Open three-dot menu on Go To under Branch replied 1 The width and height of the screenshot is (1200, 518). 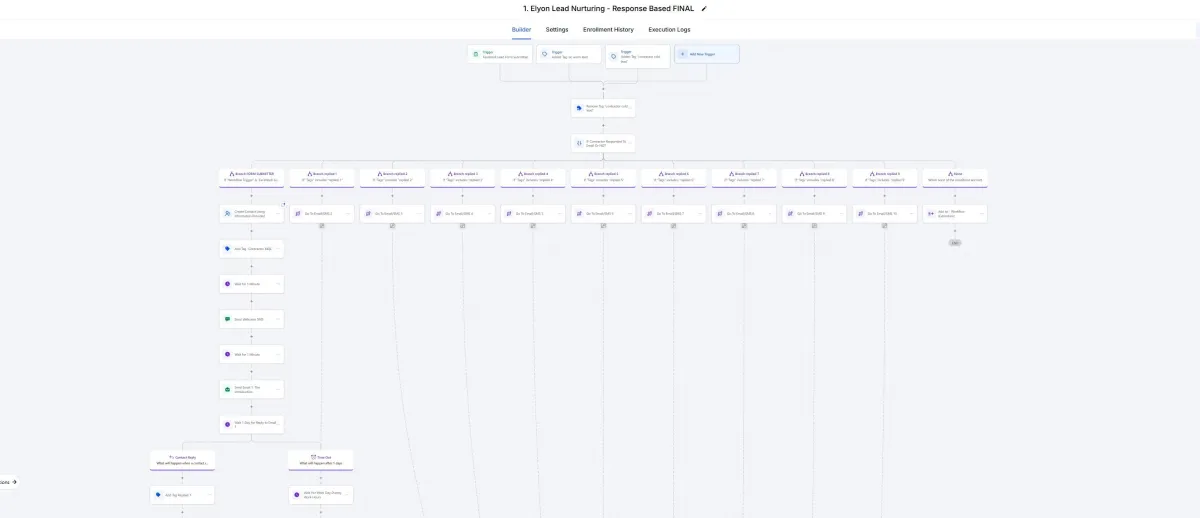coord(348,213)
